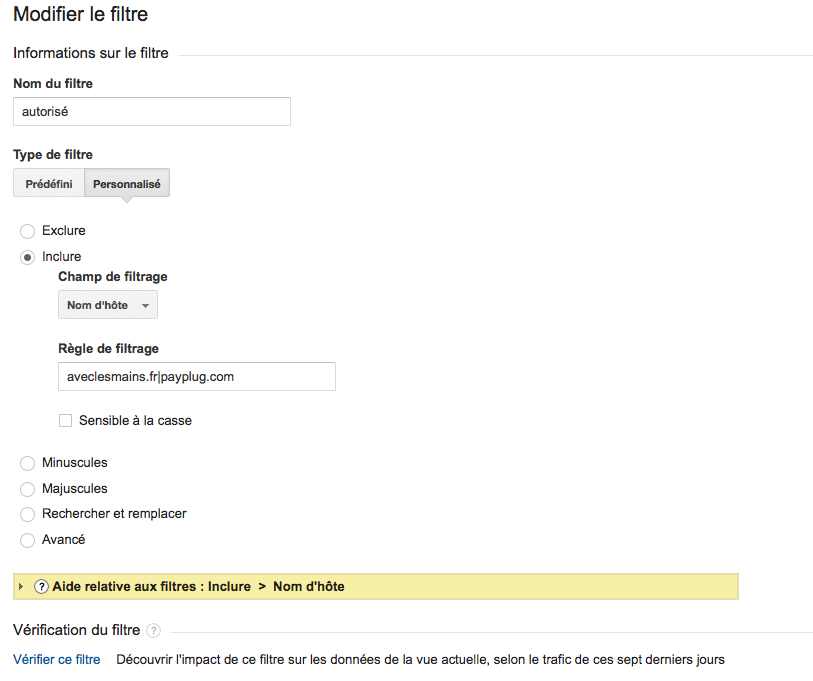
Task: Choose the Minuscules option
Action: [x=28, y=463]
